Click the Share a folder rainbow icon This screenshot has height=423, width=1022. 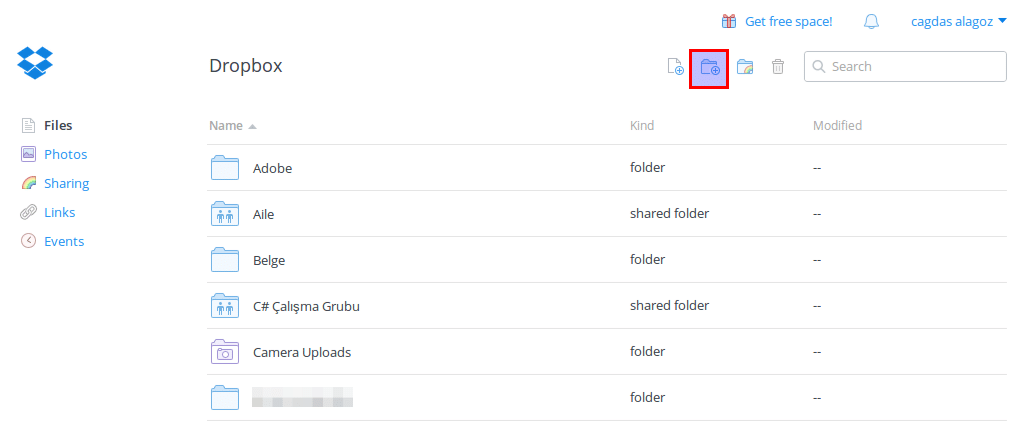tap(744, 66)
